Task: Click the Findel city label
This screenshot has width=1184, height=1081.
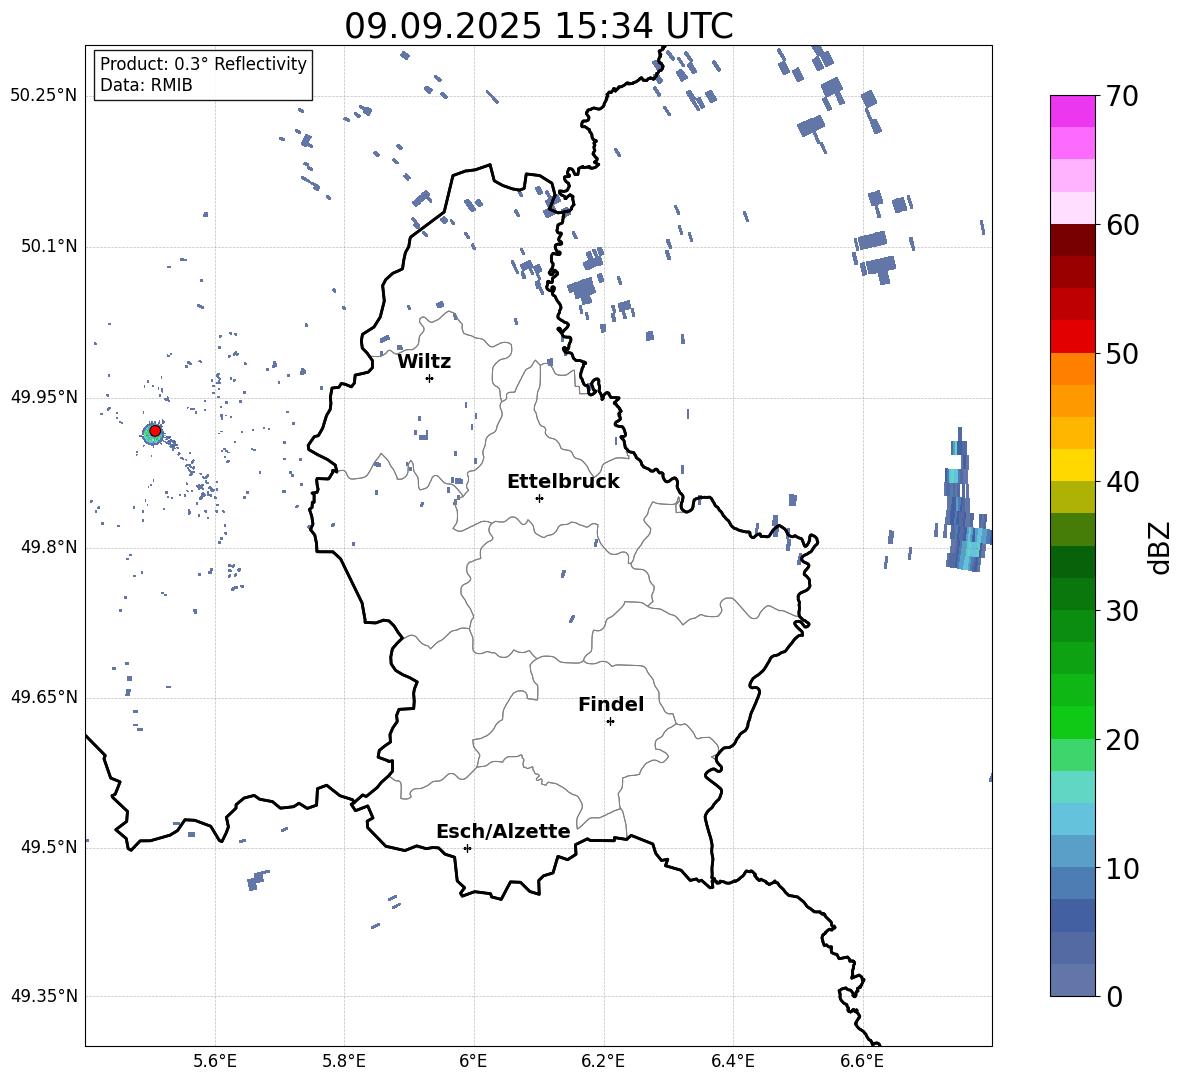Action: coord(611,704)
